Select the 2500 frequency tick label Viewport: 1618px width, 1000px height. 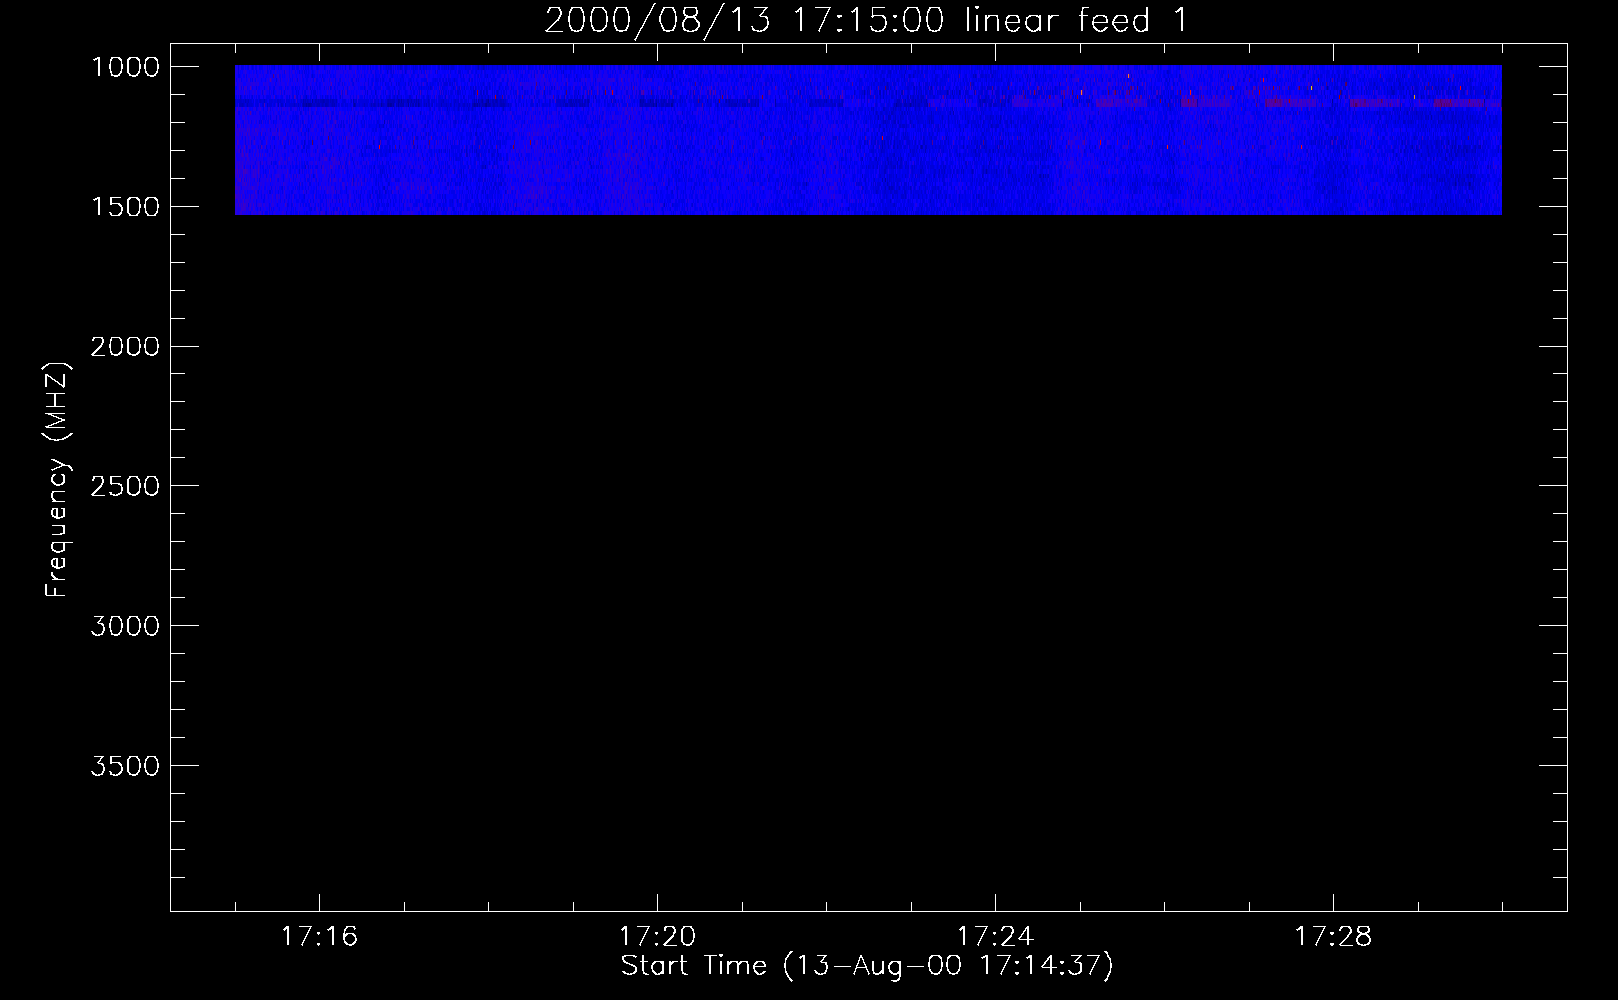(x=125, y=486)
